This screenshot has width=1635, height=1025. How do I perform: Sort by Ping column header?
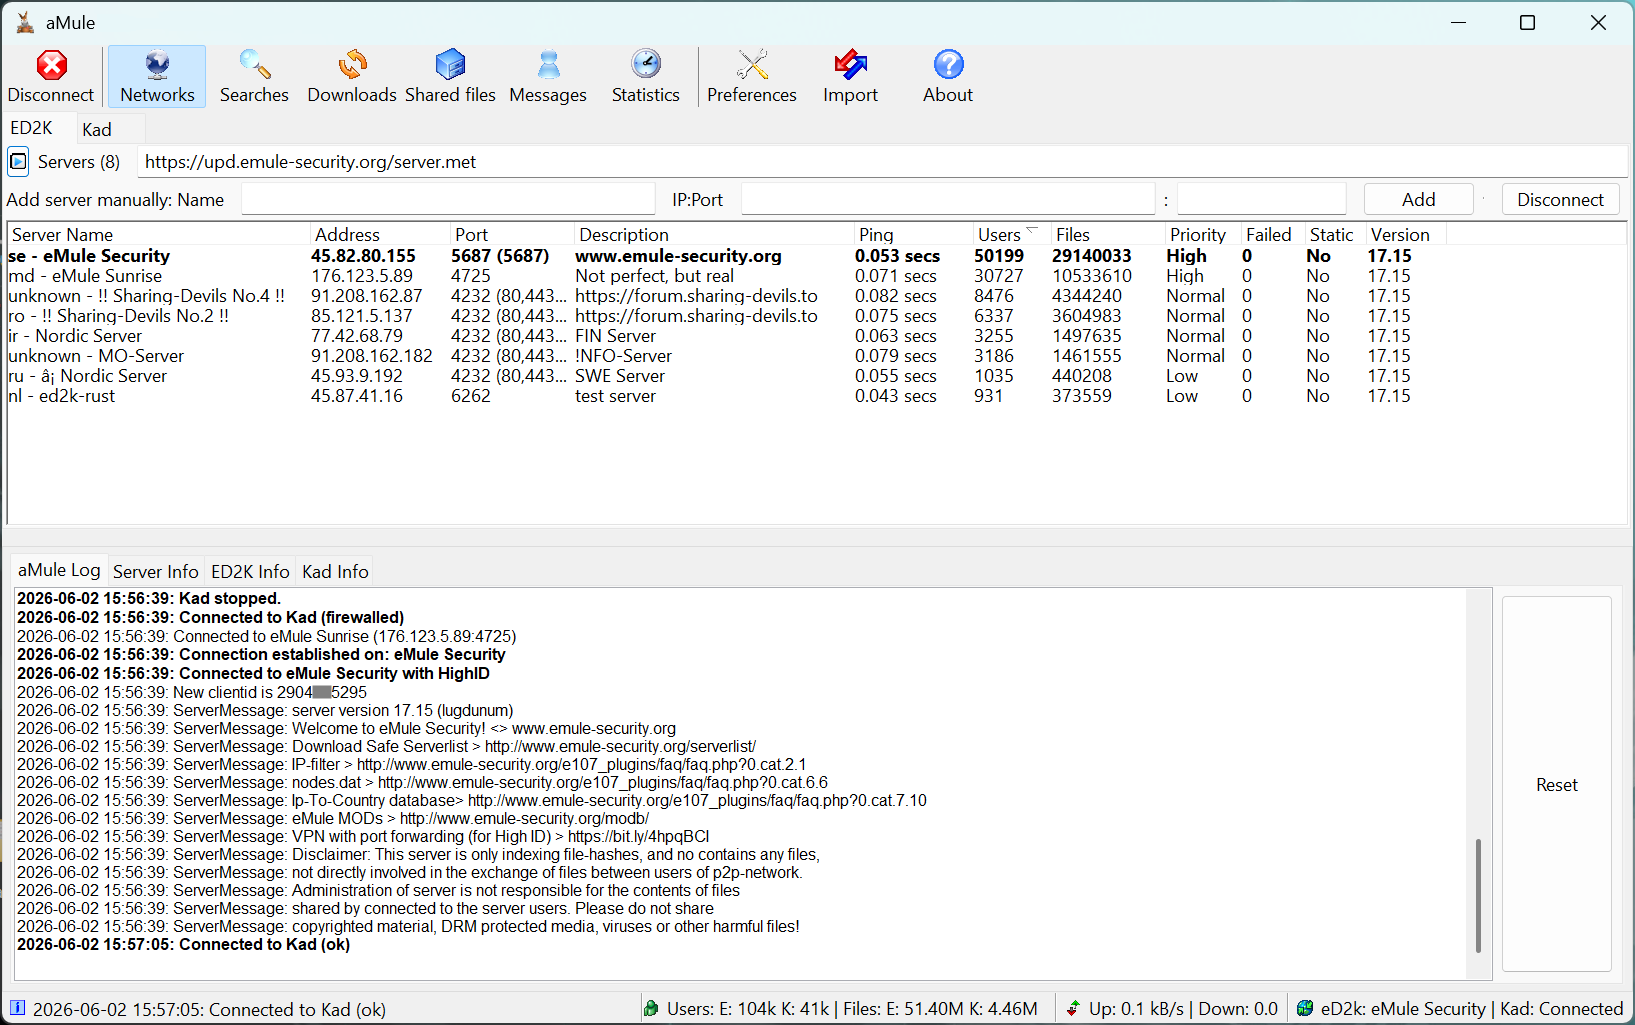[x=913, y=234]
